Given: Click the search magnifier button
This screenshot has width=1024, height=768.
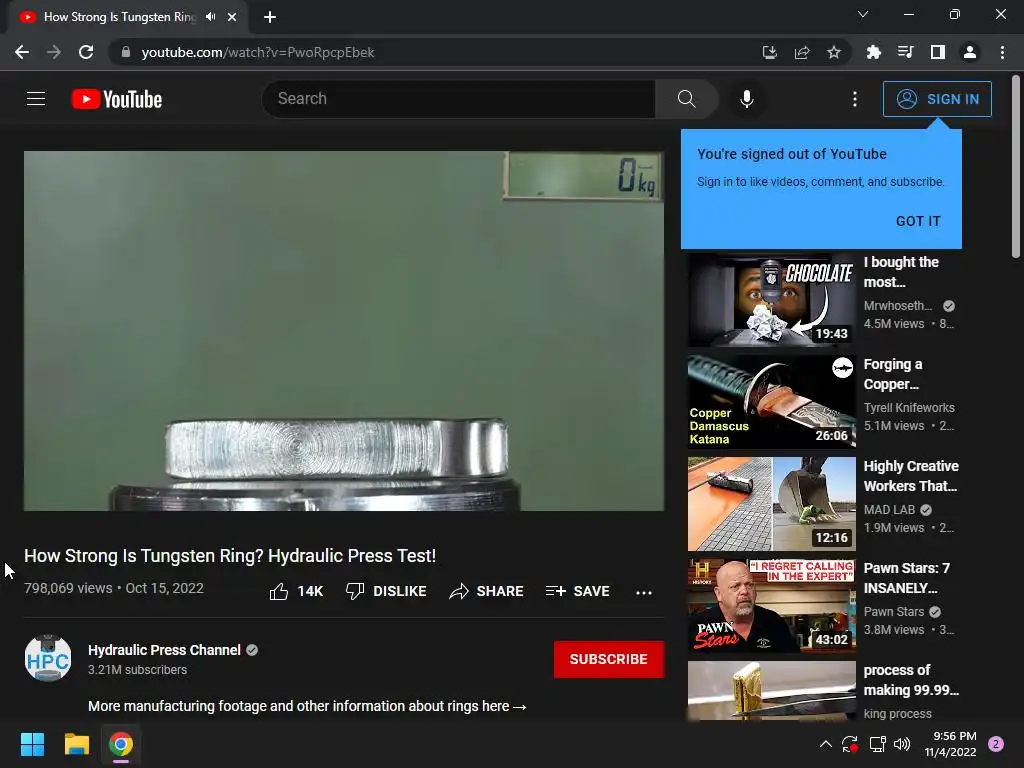Looking at the screenshot, I should tap(686, 99).
